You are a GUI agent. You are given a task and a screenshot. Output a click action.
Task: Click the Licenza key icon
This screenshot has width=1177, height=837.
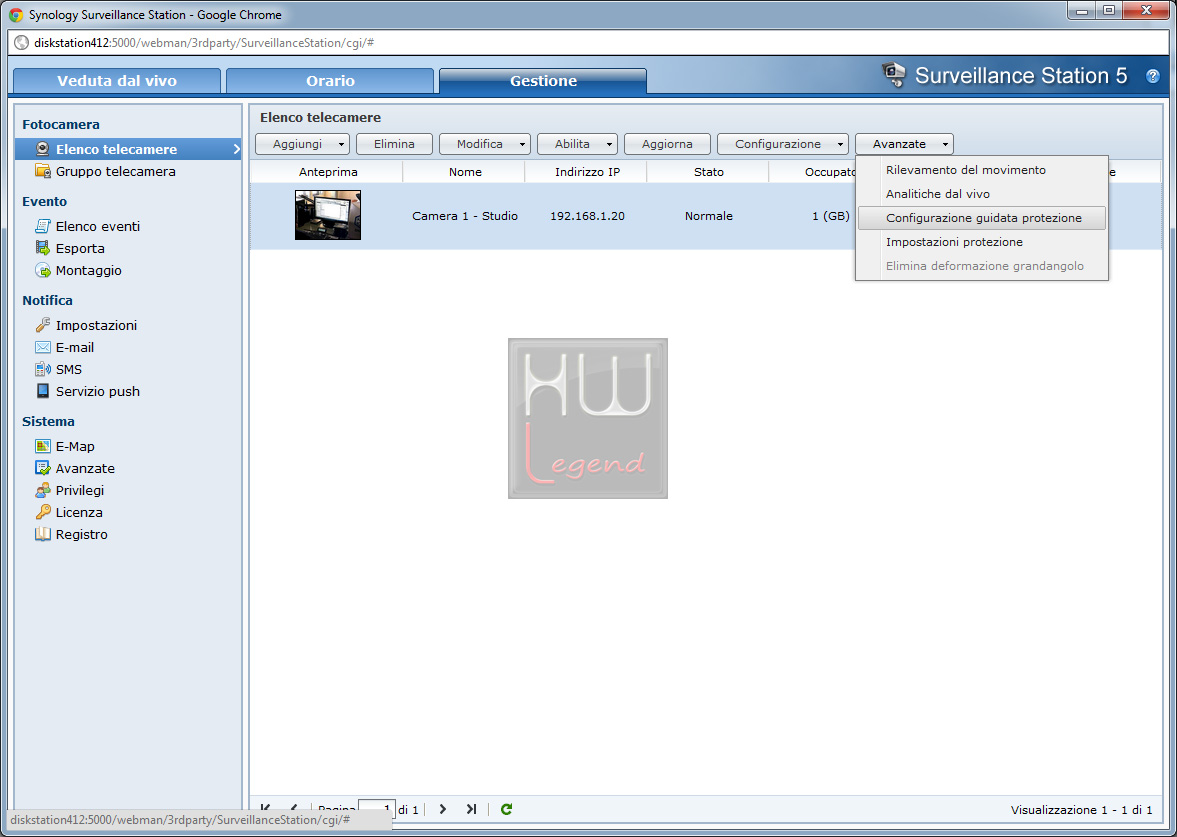click(x=43, y=512)
